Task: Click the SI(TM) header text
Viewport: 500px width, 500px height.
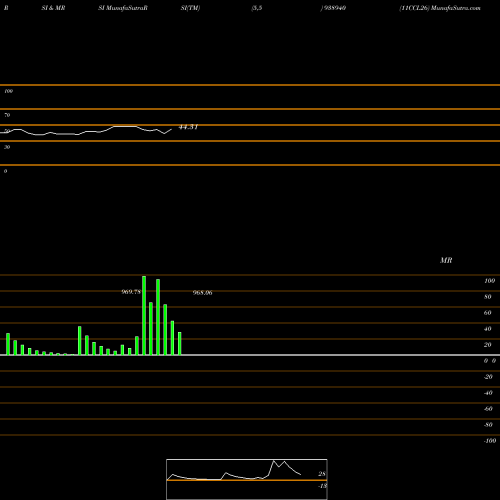Action: pyautogui.click(x=190, y=8)
